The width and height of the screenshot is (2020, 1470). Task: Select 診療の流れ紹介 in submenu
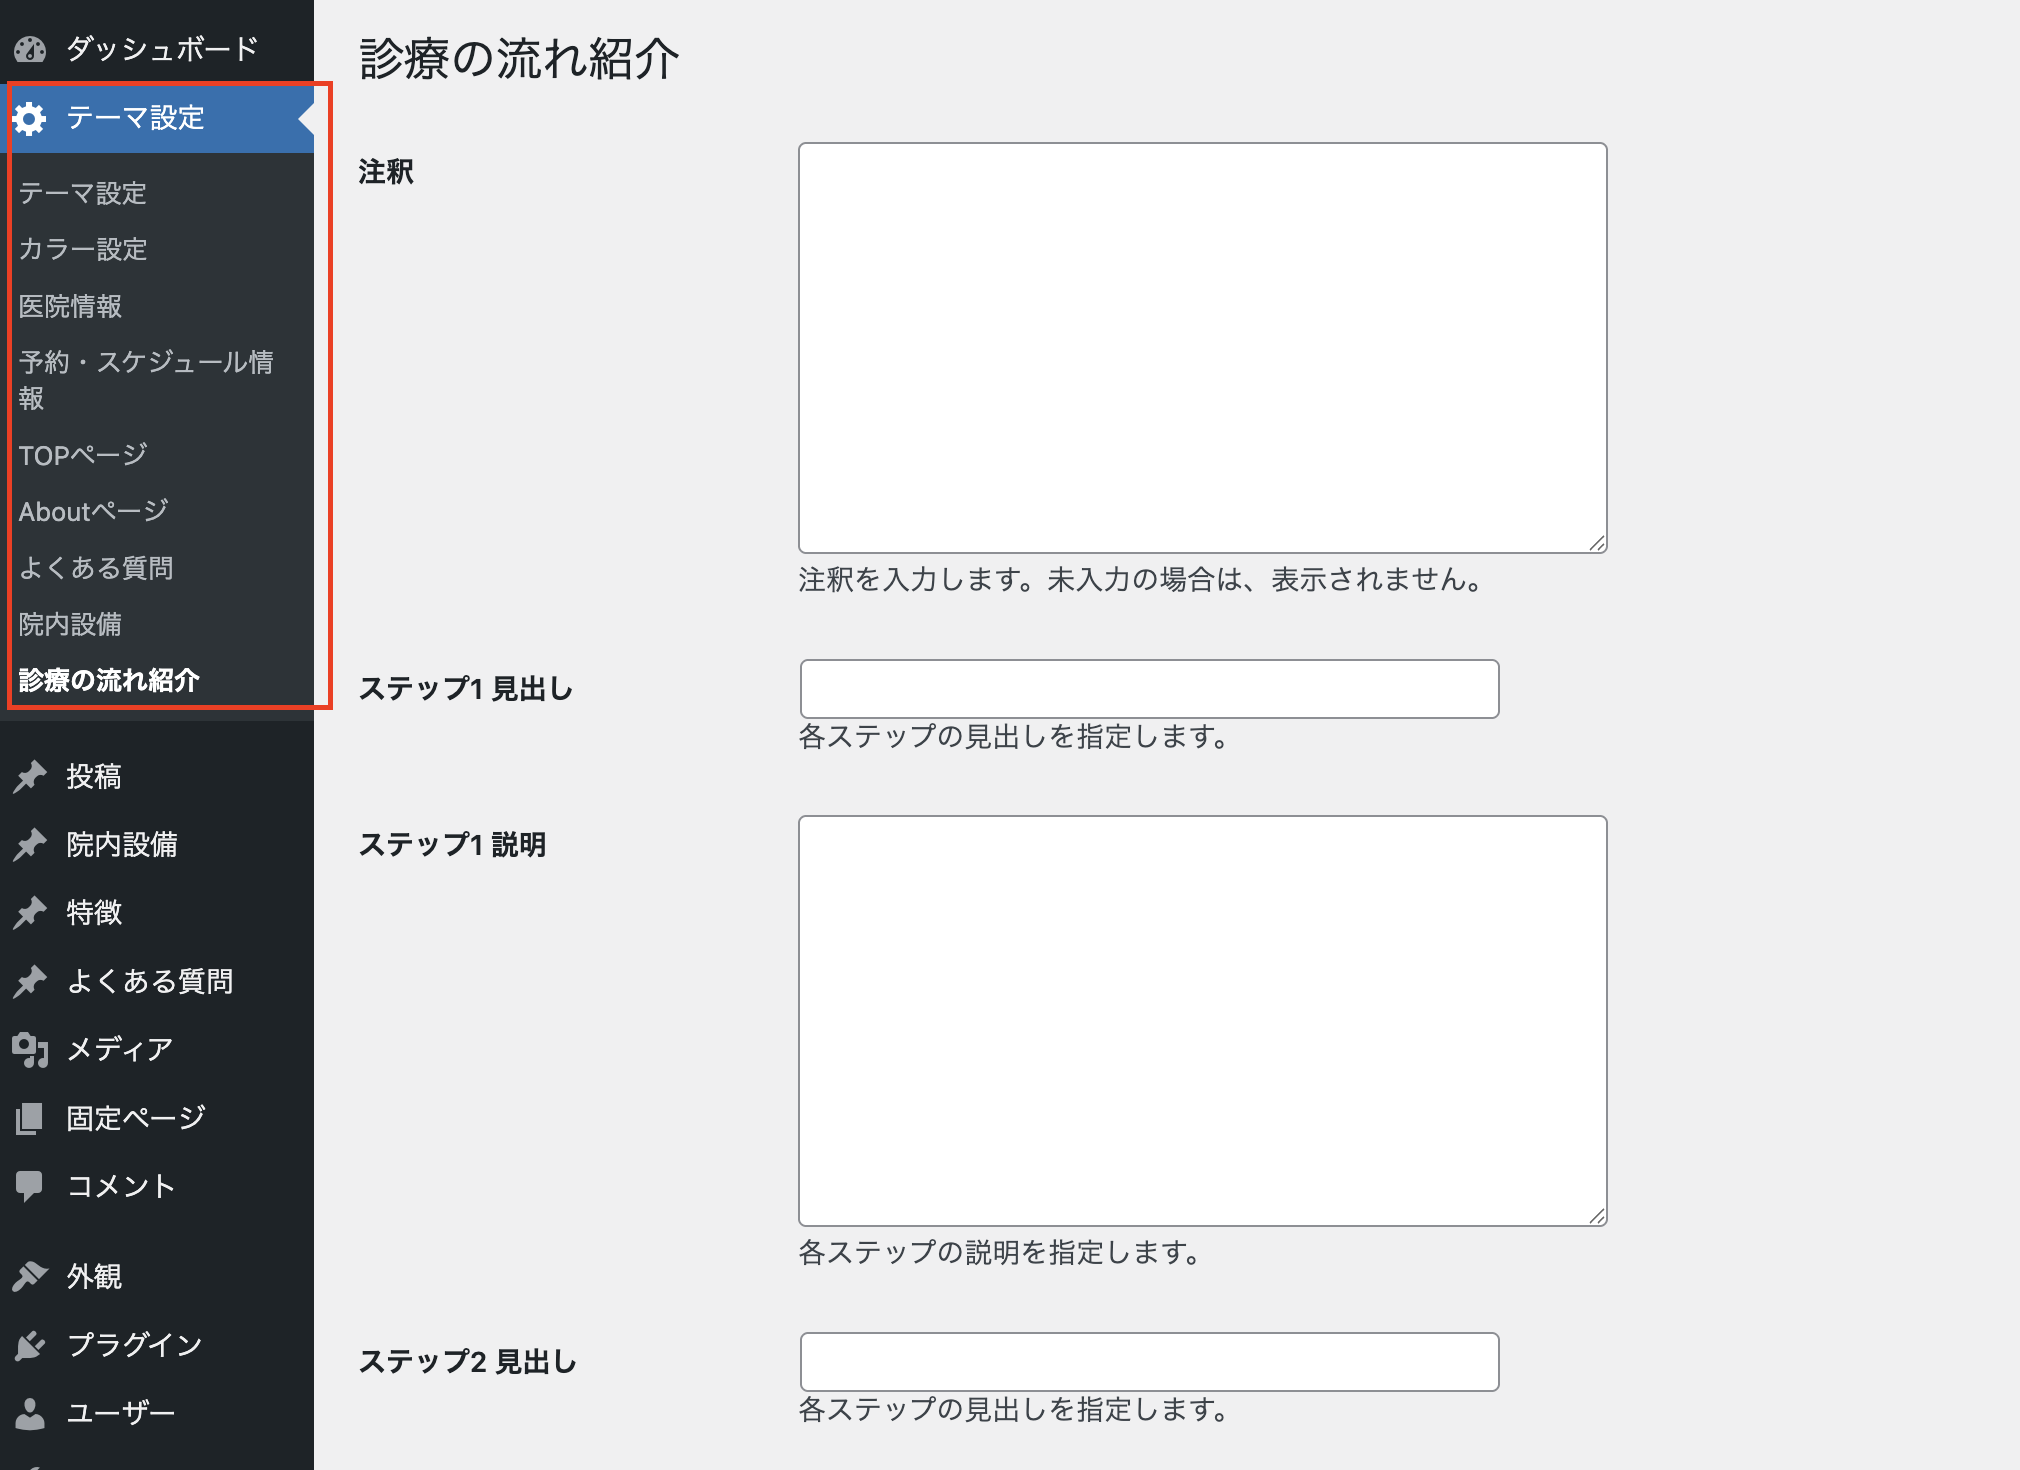click(109, 680)
